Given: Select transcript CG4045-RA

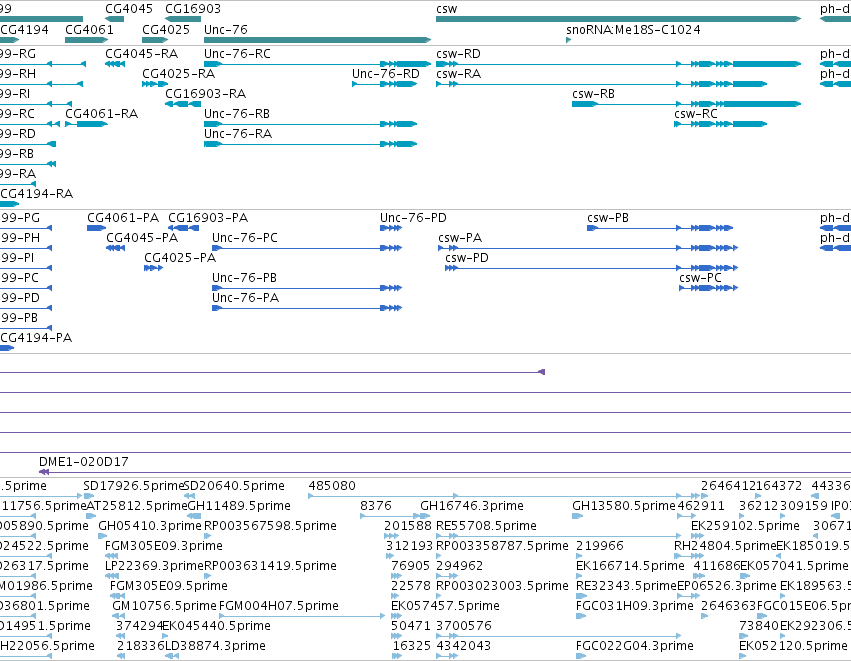Looking at the screenshot, I should click(115, 64).
